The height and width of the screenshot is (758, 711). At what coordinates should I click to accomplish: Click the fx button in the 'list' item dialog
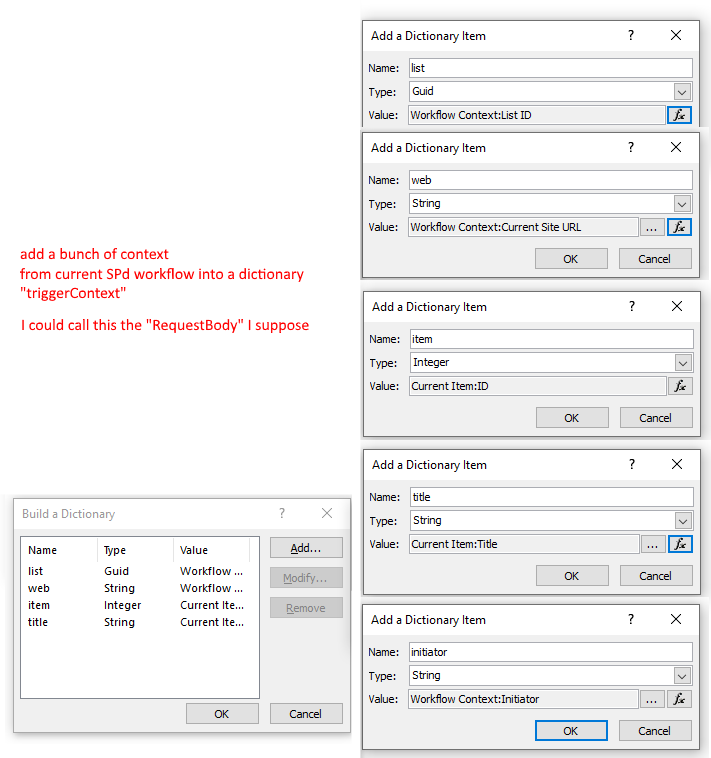click(680, 115)
